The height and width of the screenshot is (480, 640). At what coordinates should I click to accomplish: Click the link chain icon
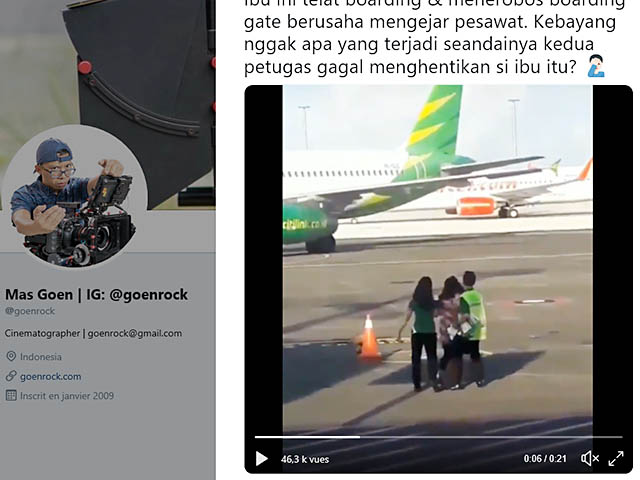point(11,376)
